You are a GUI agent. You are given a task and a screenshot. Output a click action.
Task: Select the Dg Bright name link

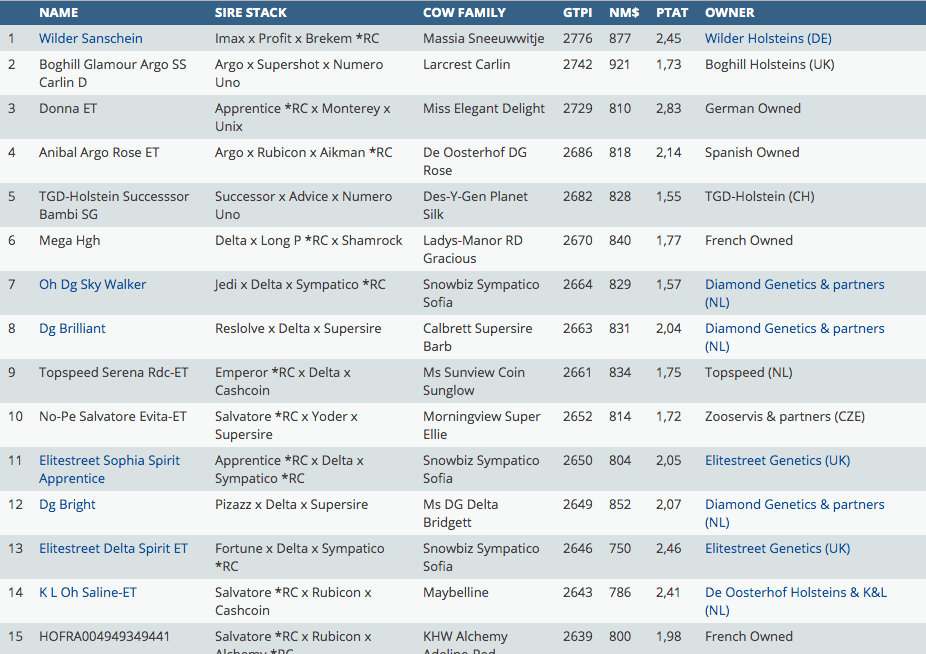pyautogui.click(x=67, y=505)
